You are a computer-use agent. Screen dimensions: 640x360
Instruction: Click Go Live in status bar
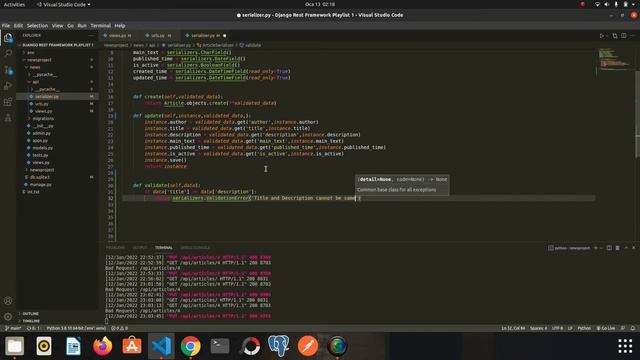606,328
